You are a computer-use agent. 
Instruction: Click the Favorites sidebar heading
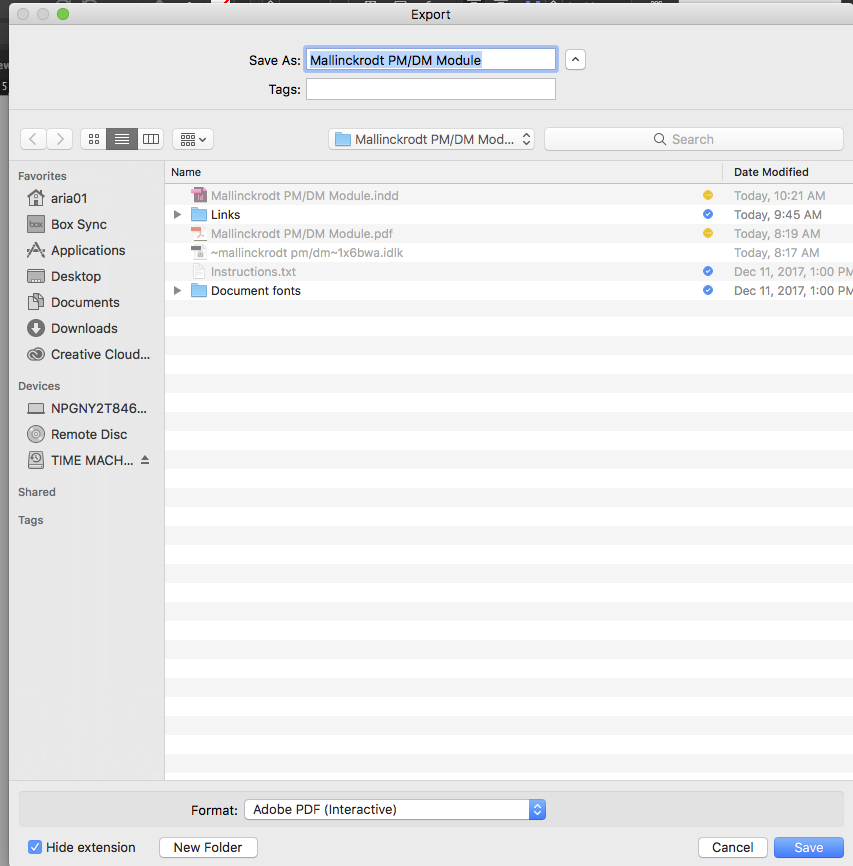[x=42, y=176]
